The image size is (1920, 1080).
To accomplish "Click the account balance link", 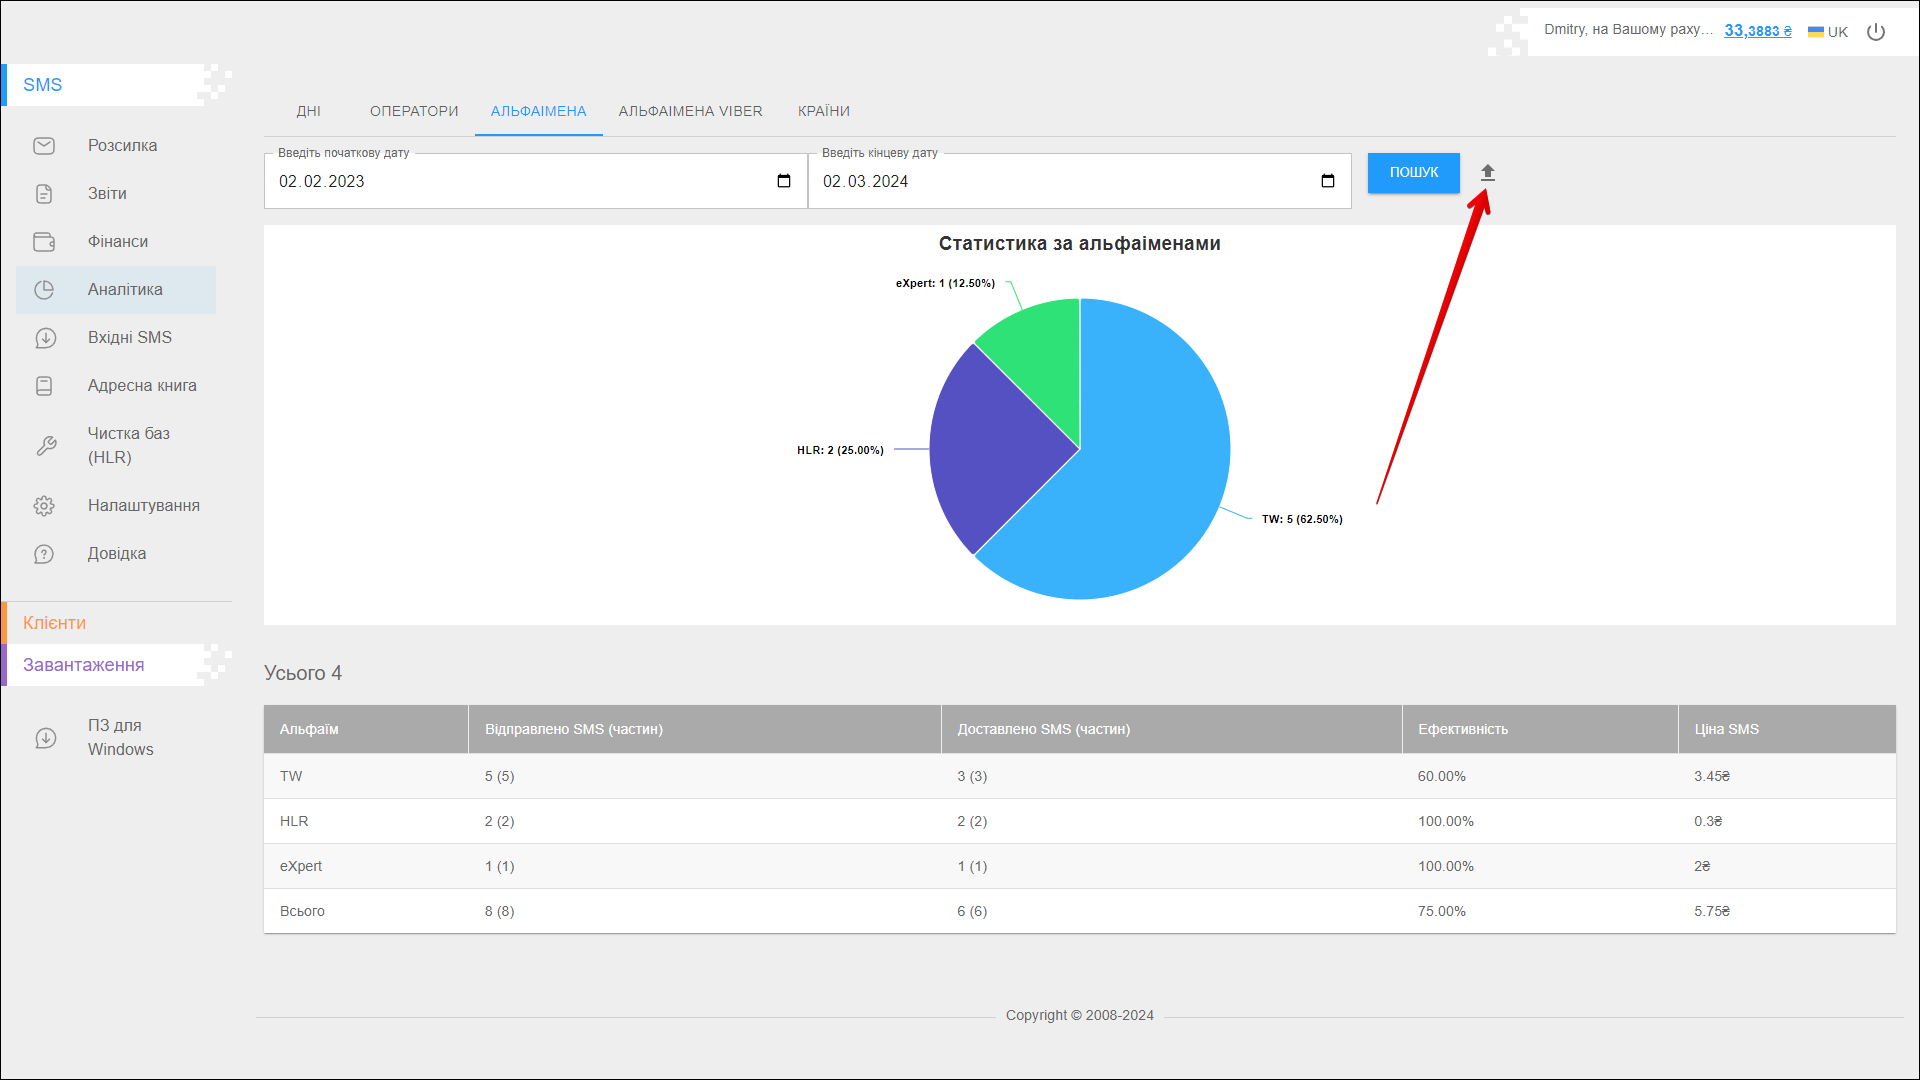I will pos(1758,31).
